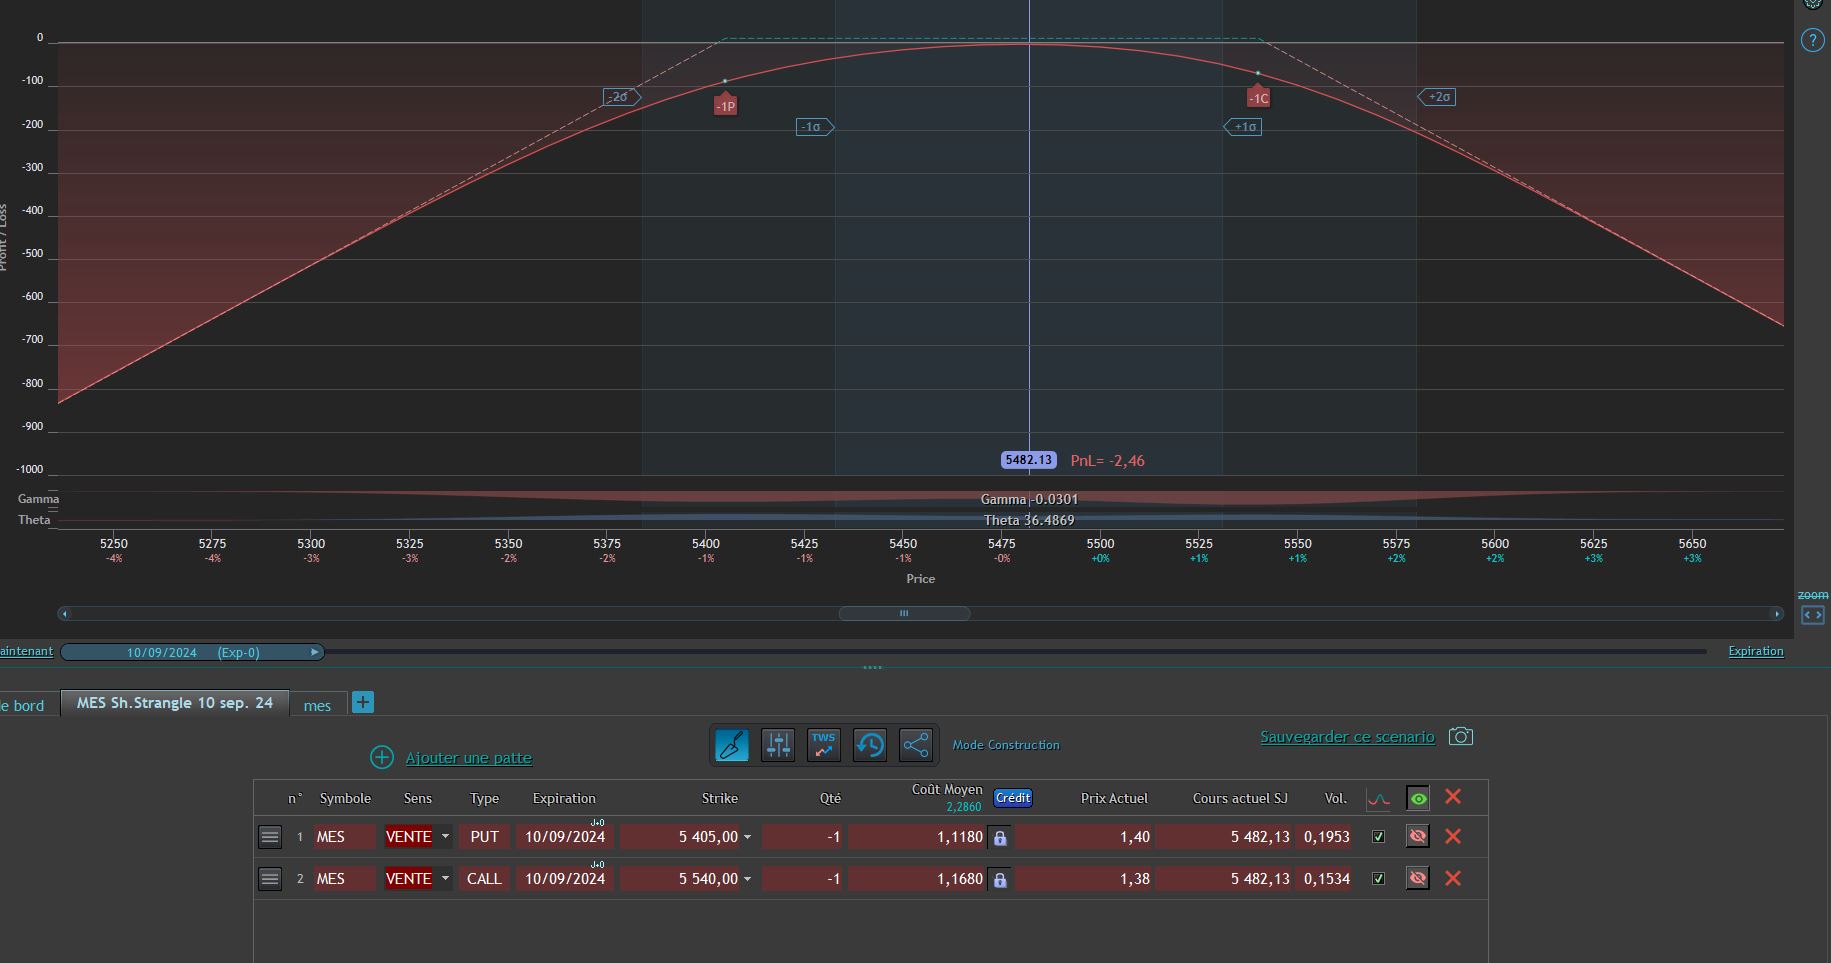Delete leg 1 with red X
This screenshot has width=1831, height=963.
click(1453, 836)
